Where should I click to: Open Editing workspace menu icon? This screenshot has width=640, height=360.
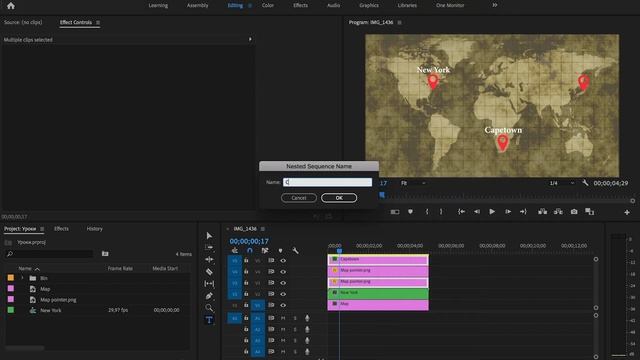click(250, 6)
